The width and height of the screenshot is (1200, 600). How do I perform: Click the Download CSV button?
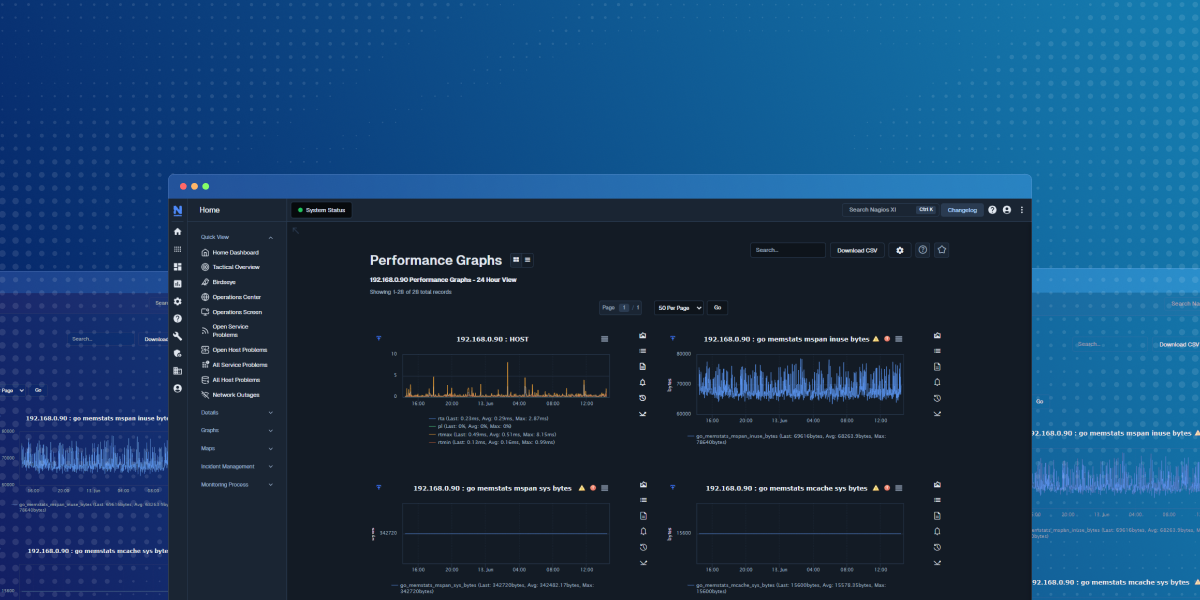click(x=856, y=250)
